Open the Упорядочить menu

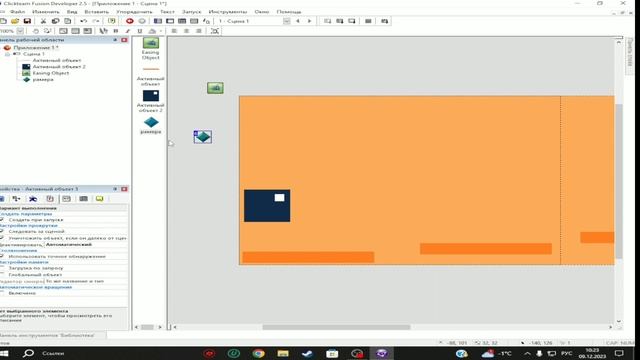click(x=134, y=12)
